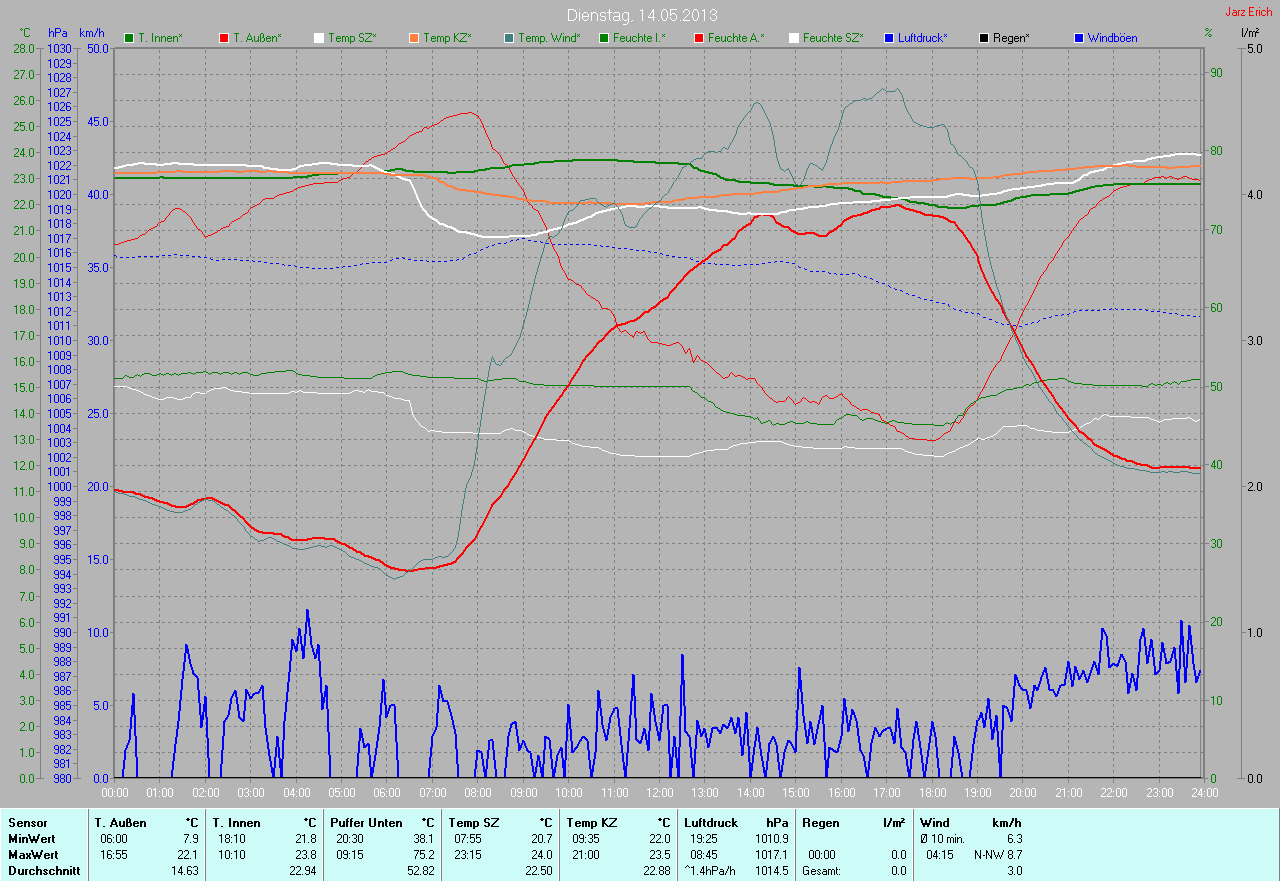Click the black Regen legend square
Screen dimensions: 1280x881
point(984,38)
